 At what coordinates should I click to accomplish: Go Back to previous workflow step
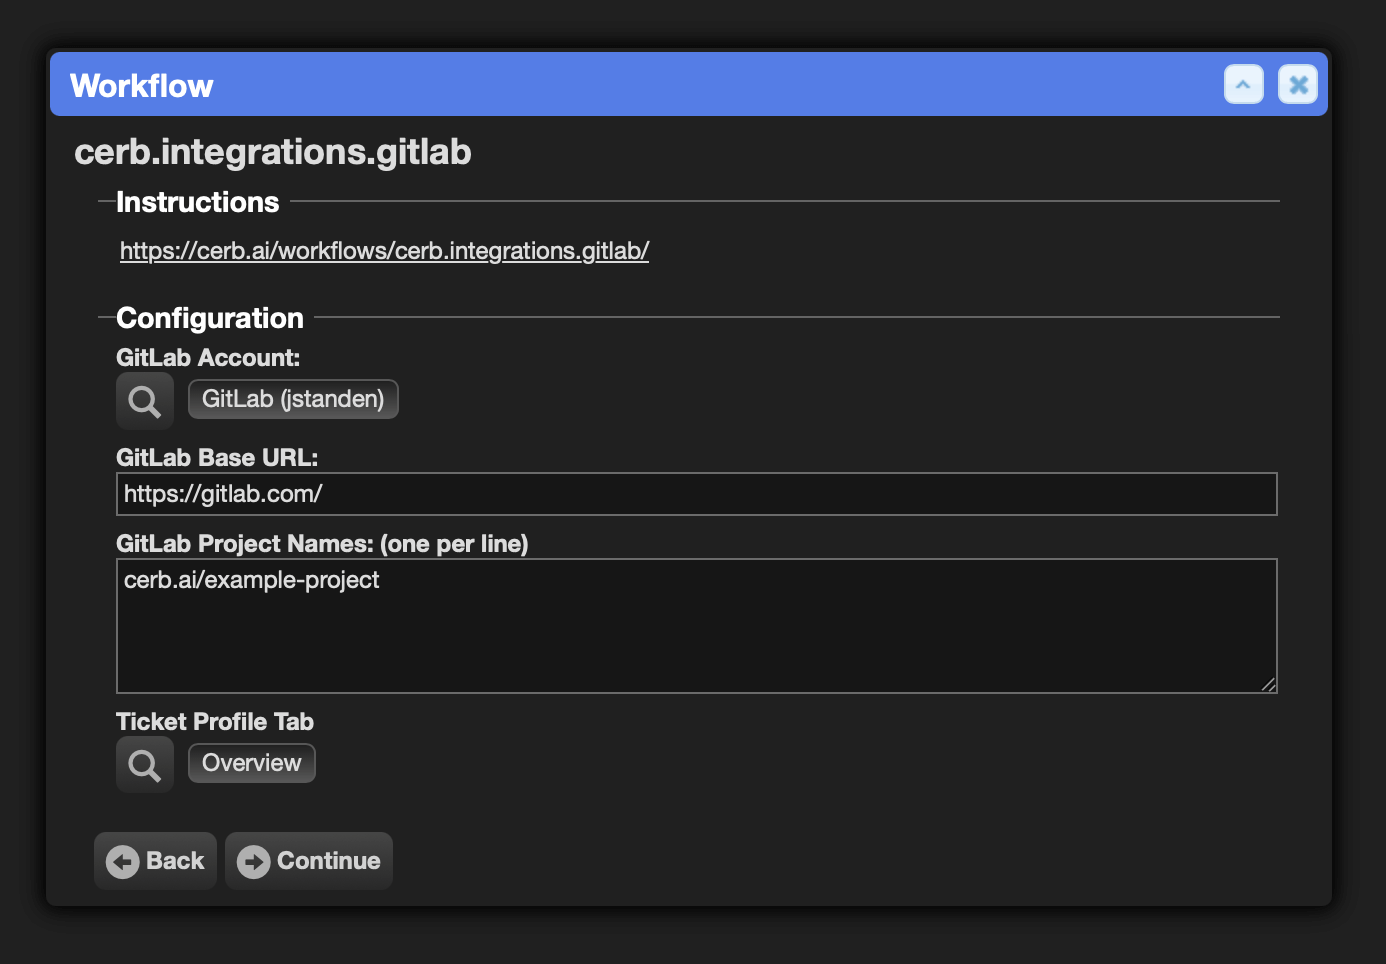tap(155, 861)
